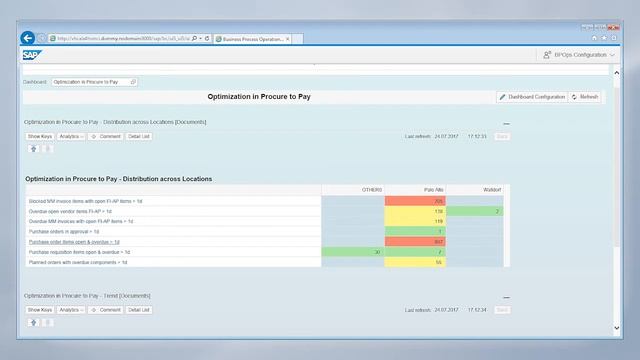The image size is (640, 360).
Task: Click Show Keys in Distribution panel
Action: pos(40,136)
